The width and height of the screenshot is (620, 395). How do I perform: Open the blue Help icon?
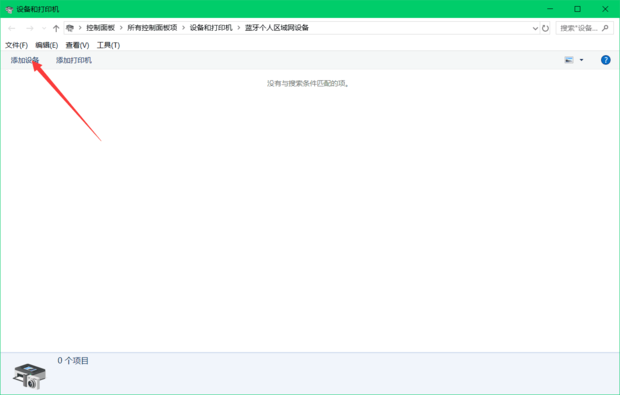pyautogui.click(x=605, y=60)
